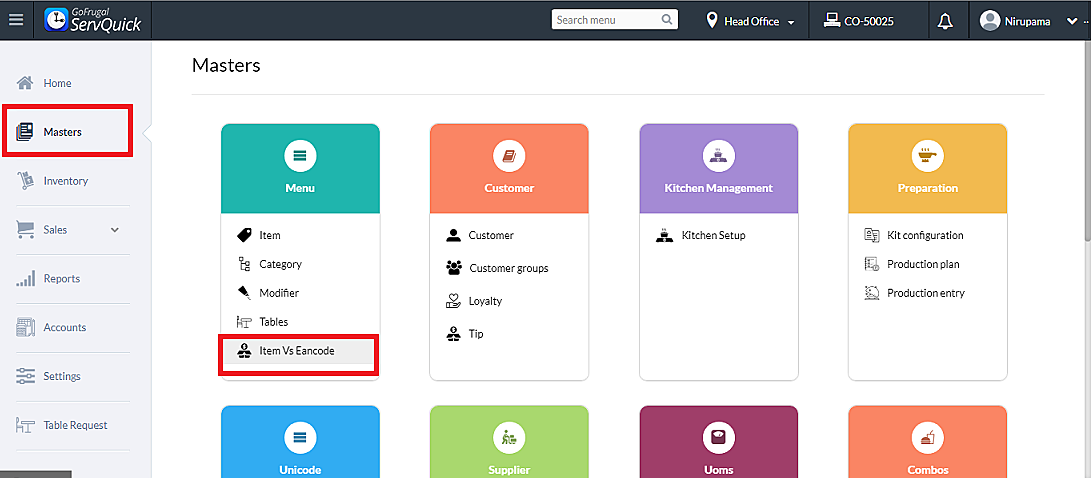Screen dimensions: 1091x478
Task: Open Table Request in sidebar
Action: pos(75,425)
